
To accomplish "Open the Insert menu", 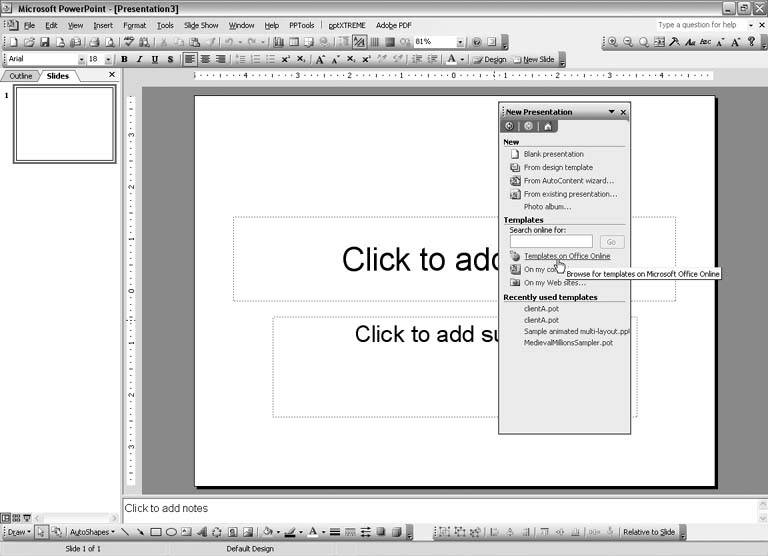I will click(x=103, y=25).
